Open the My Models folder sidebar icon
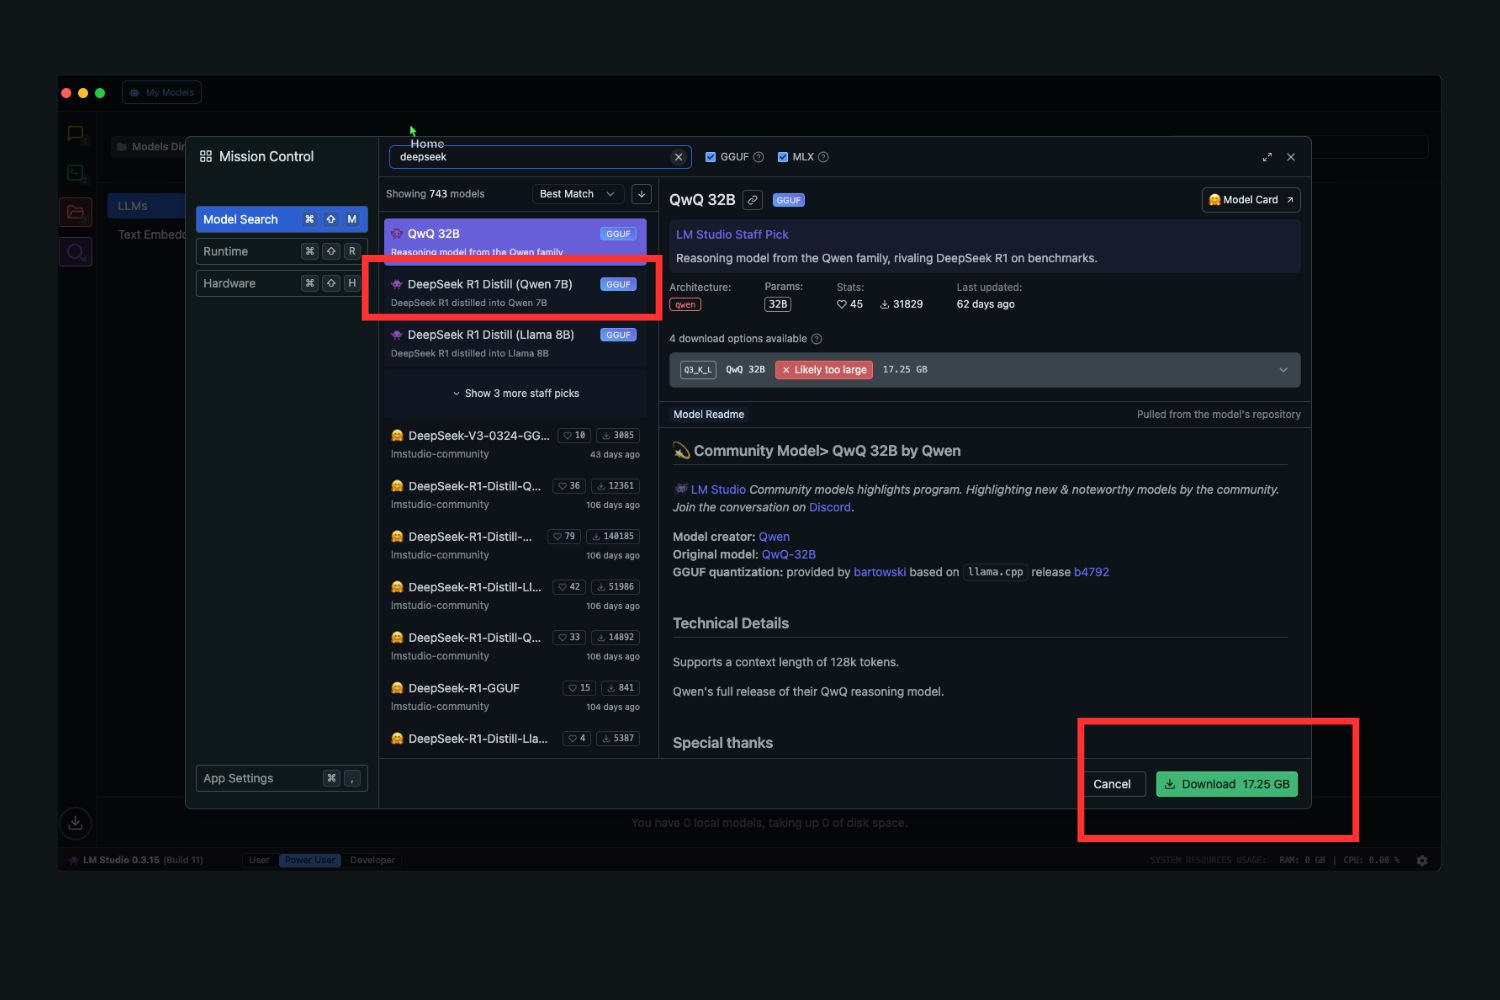Viewport: 1500px width, 1000px height. point(75,212)
